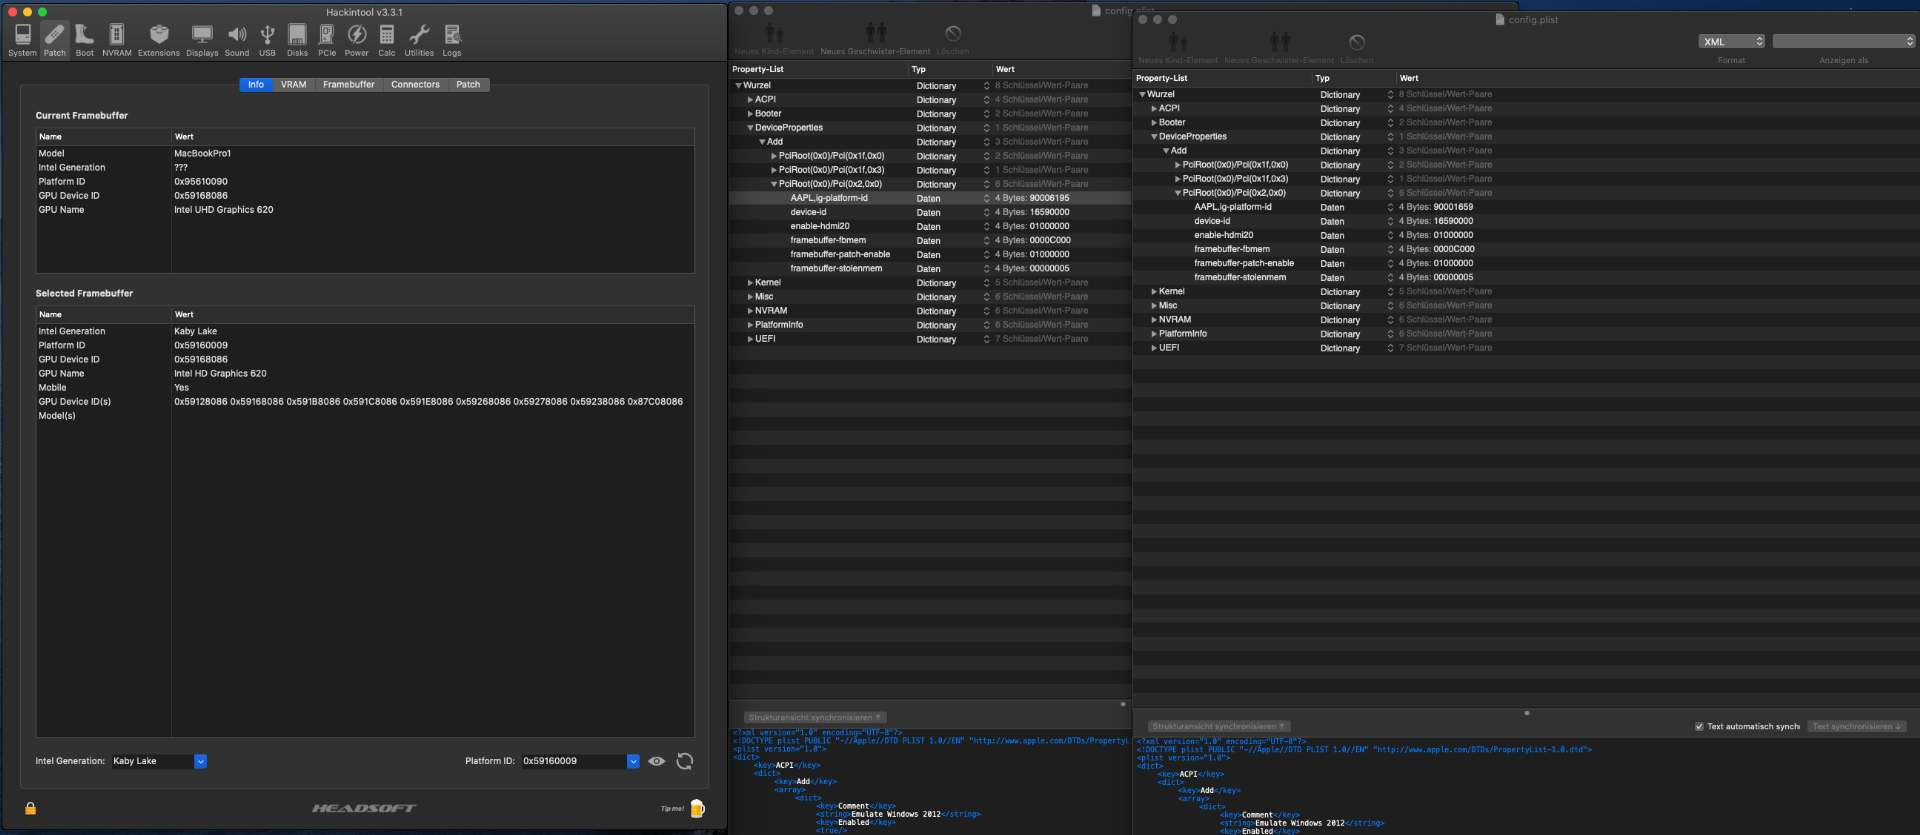Open the Logs viewer

452,40
